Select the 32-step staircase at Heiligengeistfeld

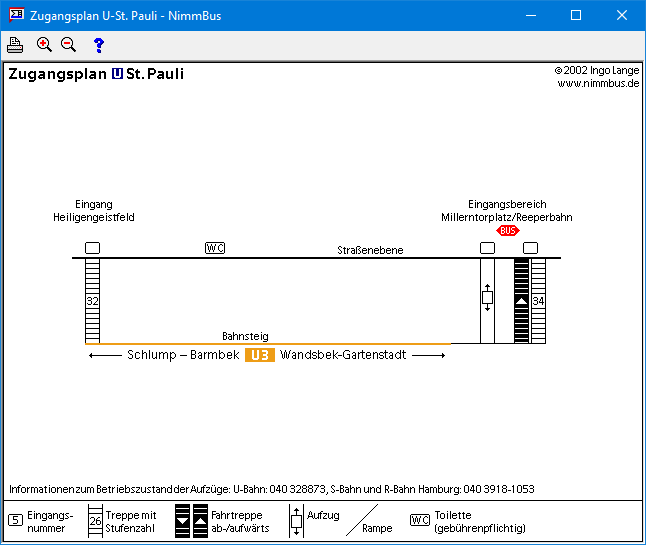coord(92,300)
